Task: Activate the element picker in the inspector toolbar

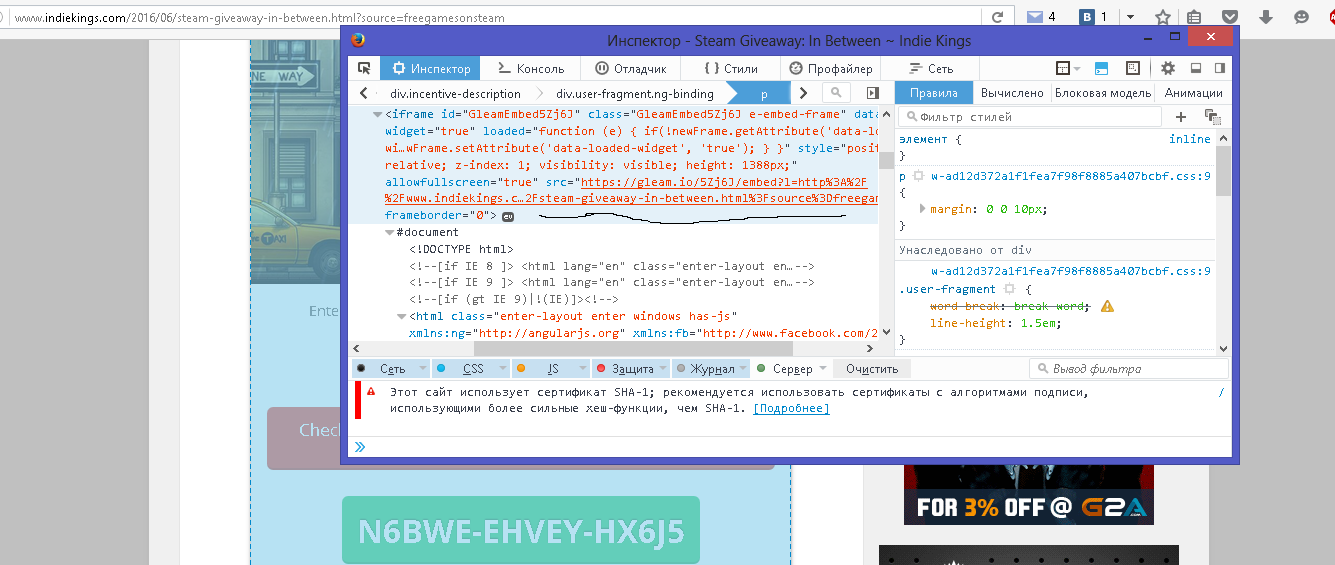Action: (x=364, y=69)
